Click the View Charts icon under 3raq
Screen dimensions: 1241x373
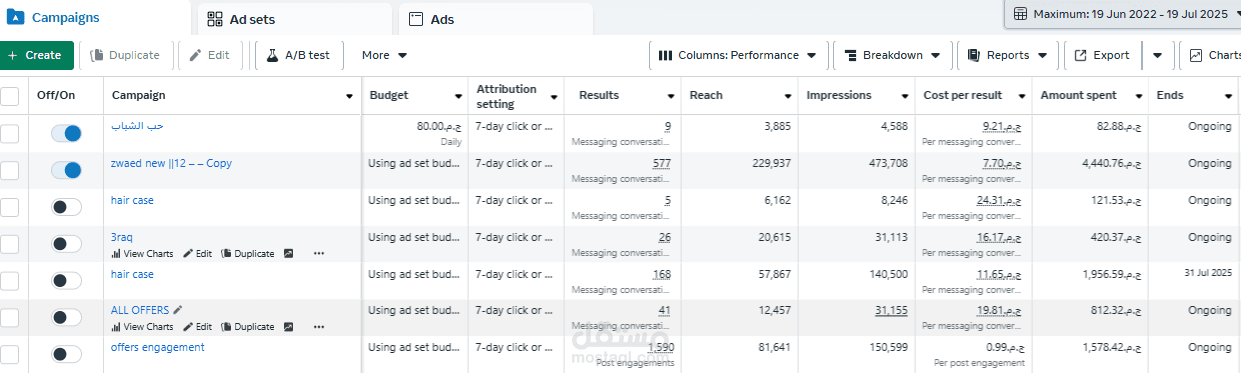tap(116, 254)
